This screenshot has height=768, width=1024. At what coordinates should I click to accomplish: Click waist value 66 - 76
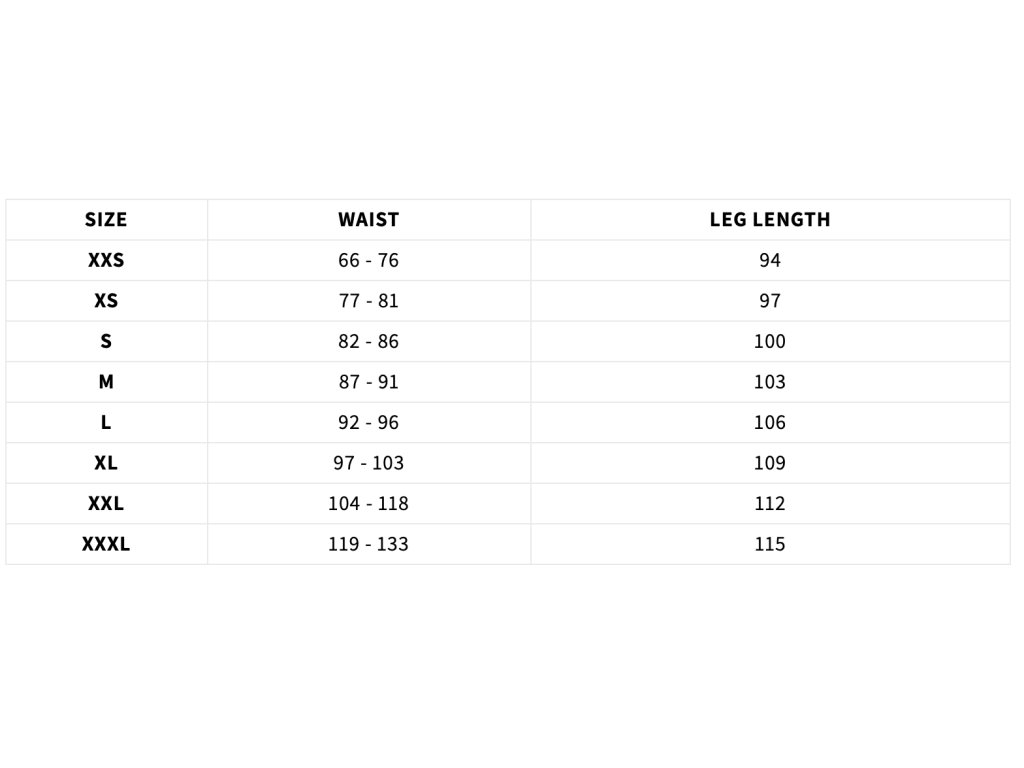coord(368,260)
